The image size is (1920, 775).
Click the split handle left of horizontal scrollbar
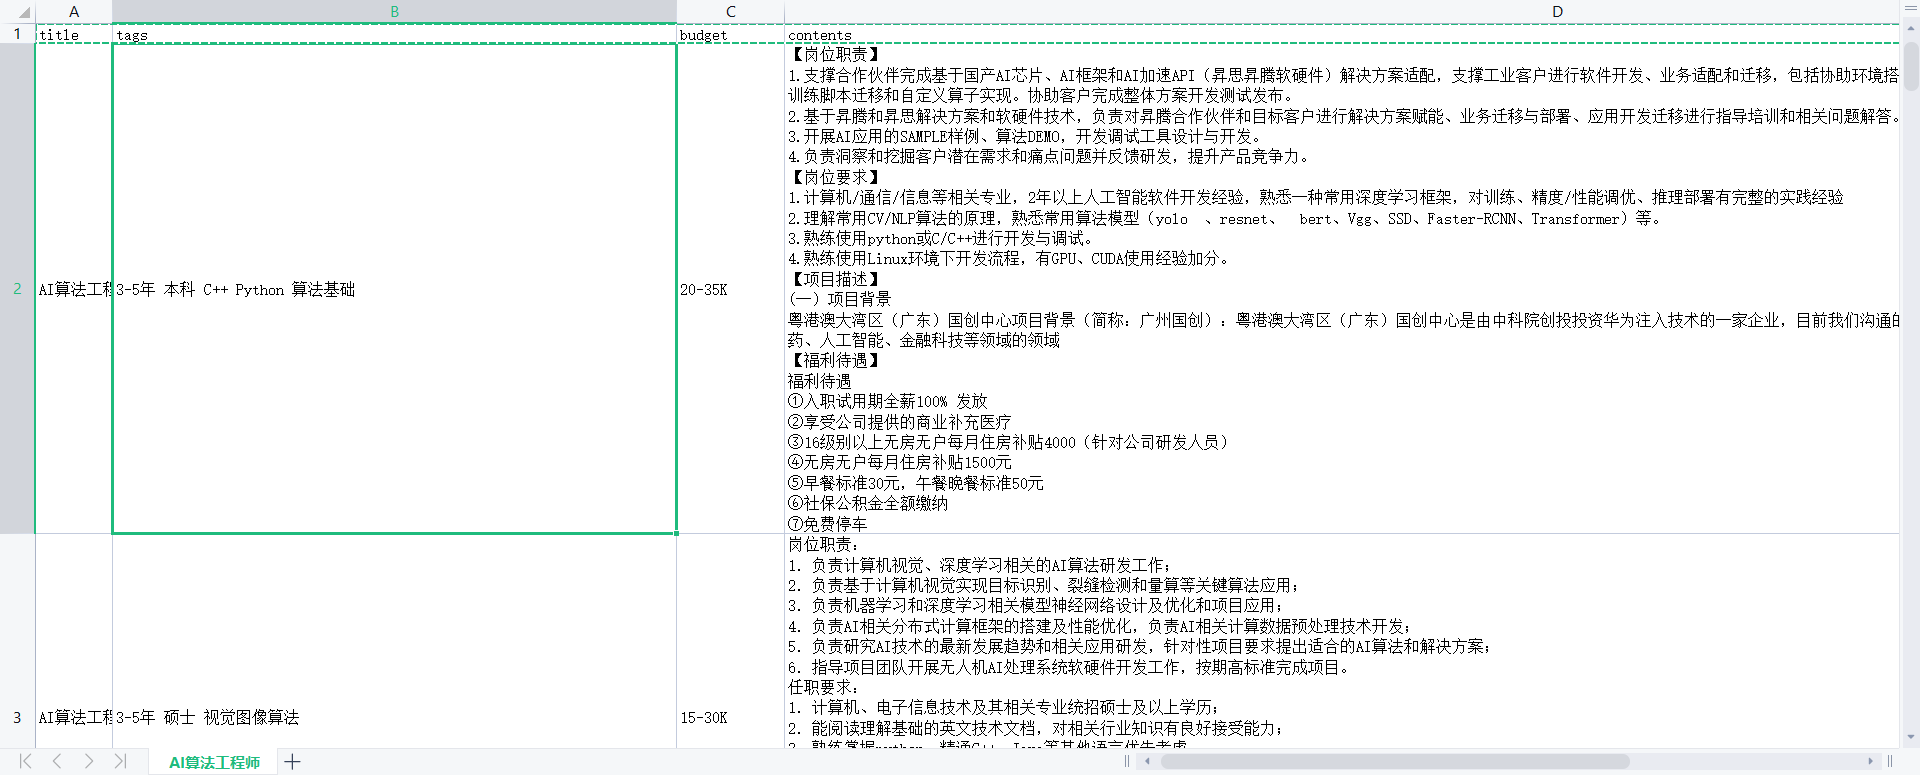[x=1128, y=761]
